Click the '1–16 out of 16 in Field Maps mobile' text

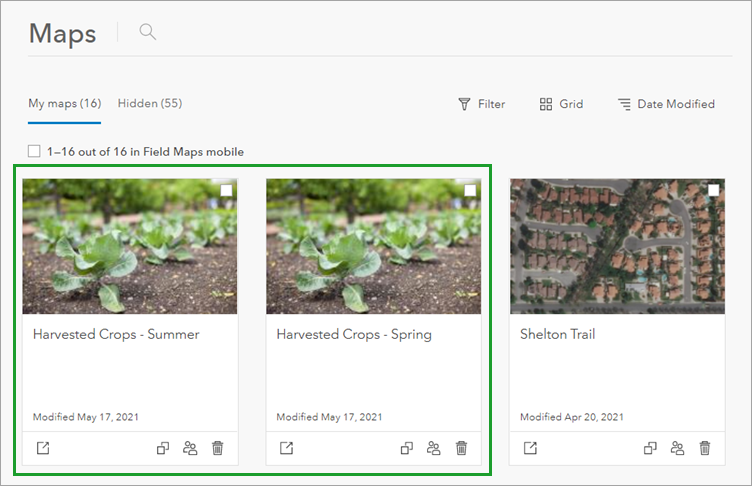click(x=145, y=152)
